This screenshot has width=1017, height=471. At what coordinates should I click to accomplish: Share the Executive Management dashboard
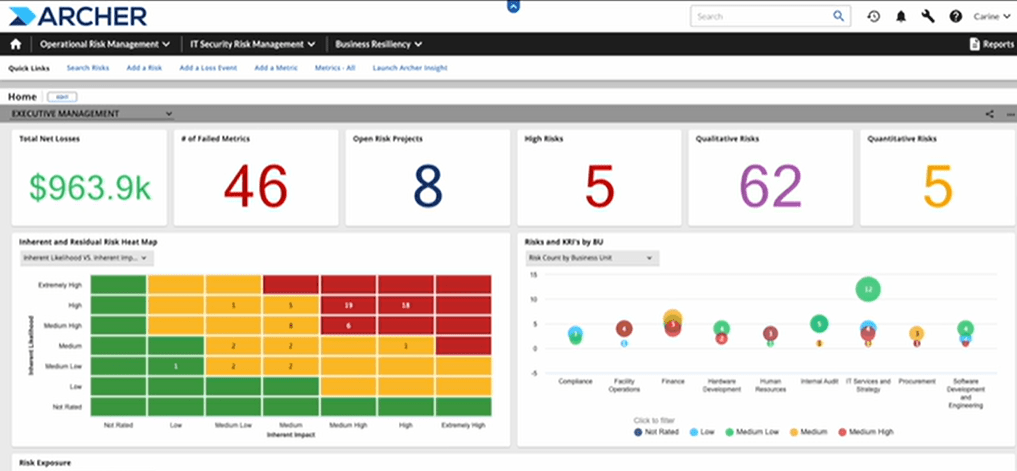[x=990, y=114]
